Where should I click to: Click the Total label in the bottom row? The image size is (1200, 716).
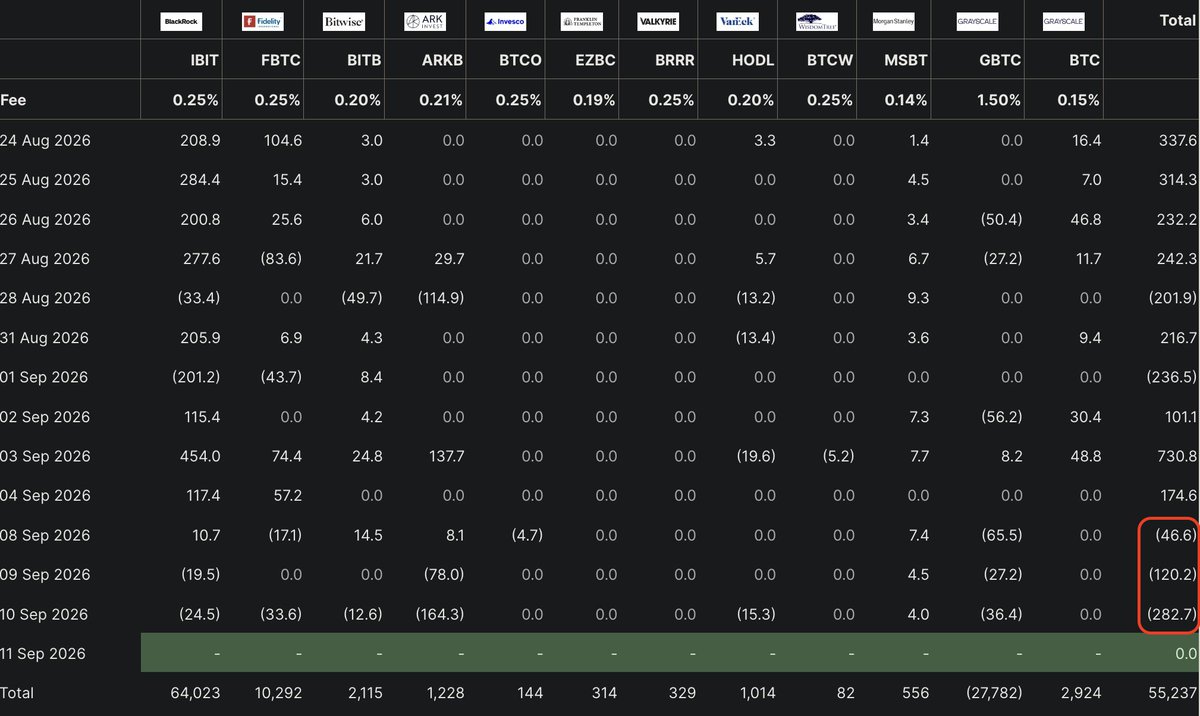tap(17, 692)
